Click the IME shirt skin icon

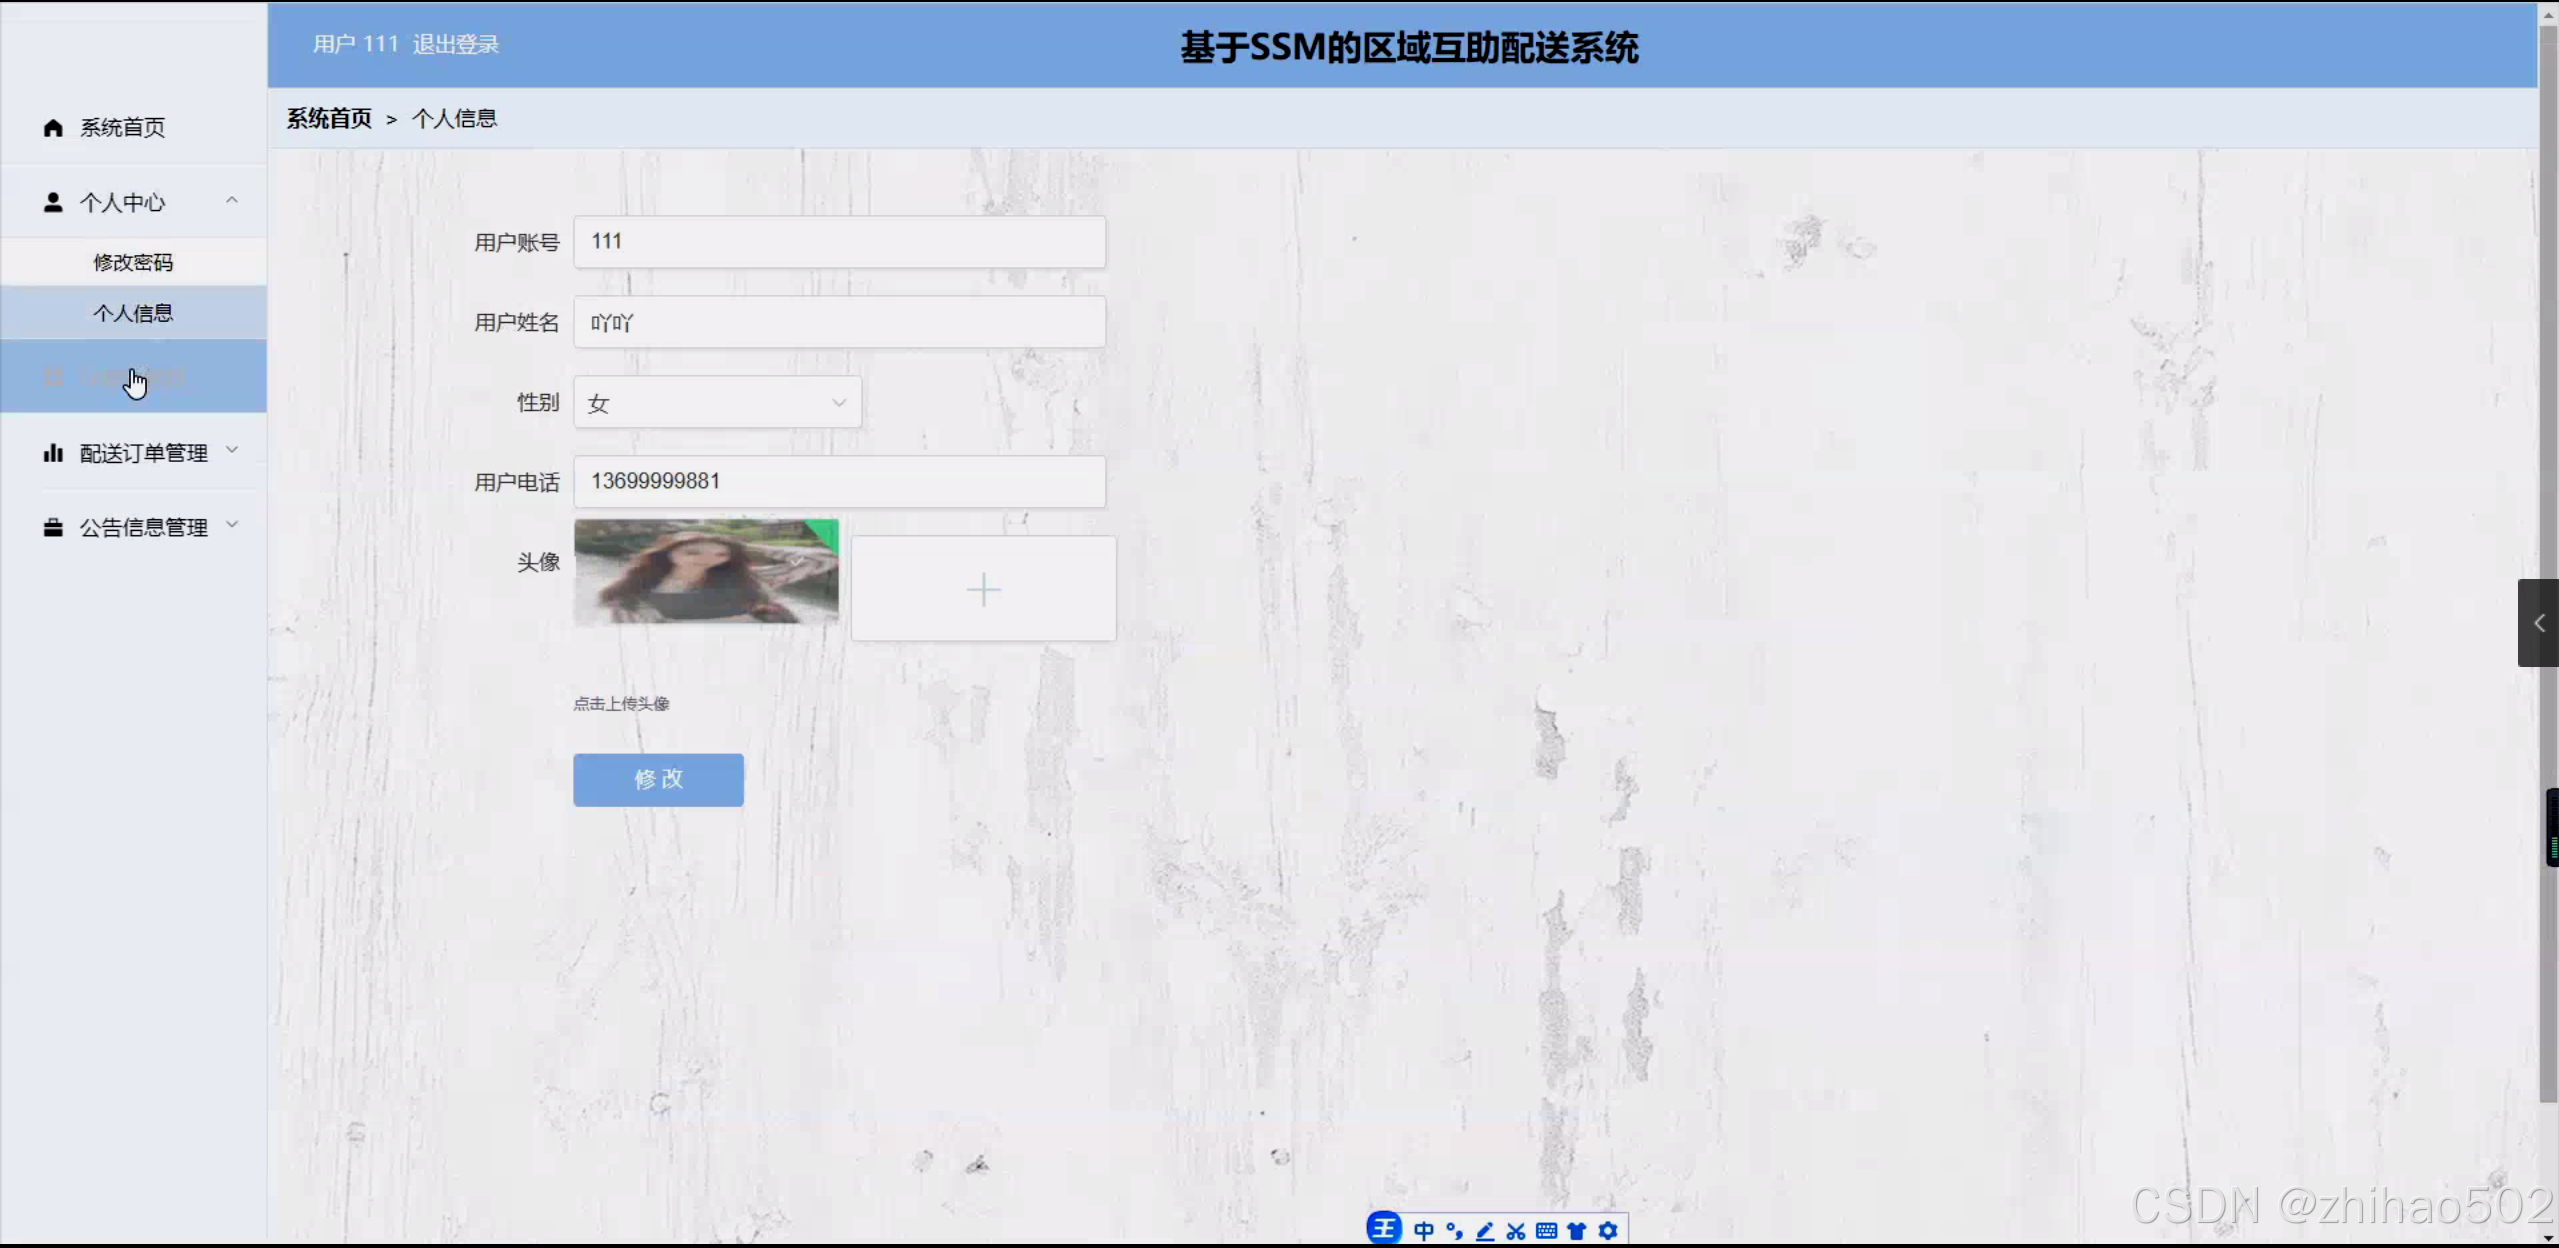[x=1577, y=1230]
